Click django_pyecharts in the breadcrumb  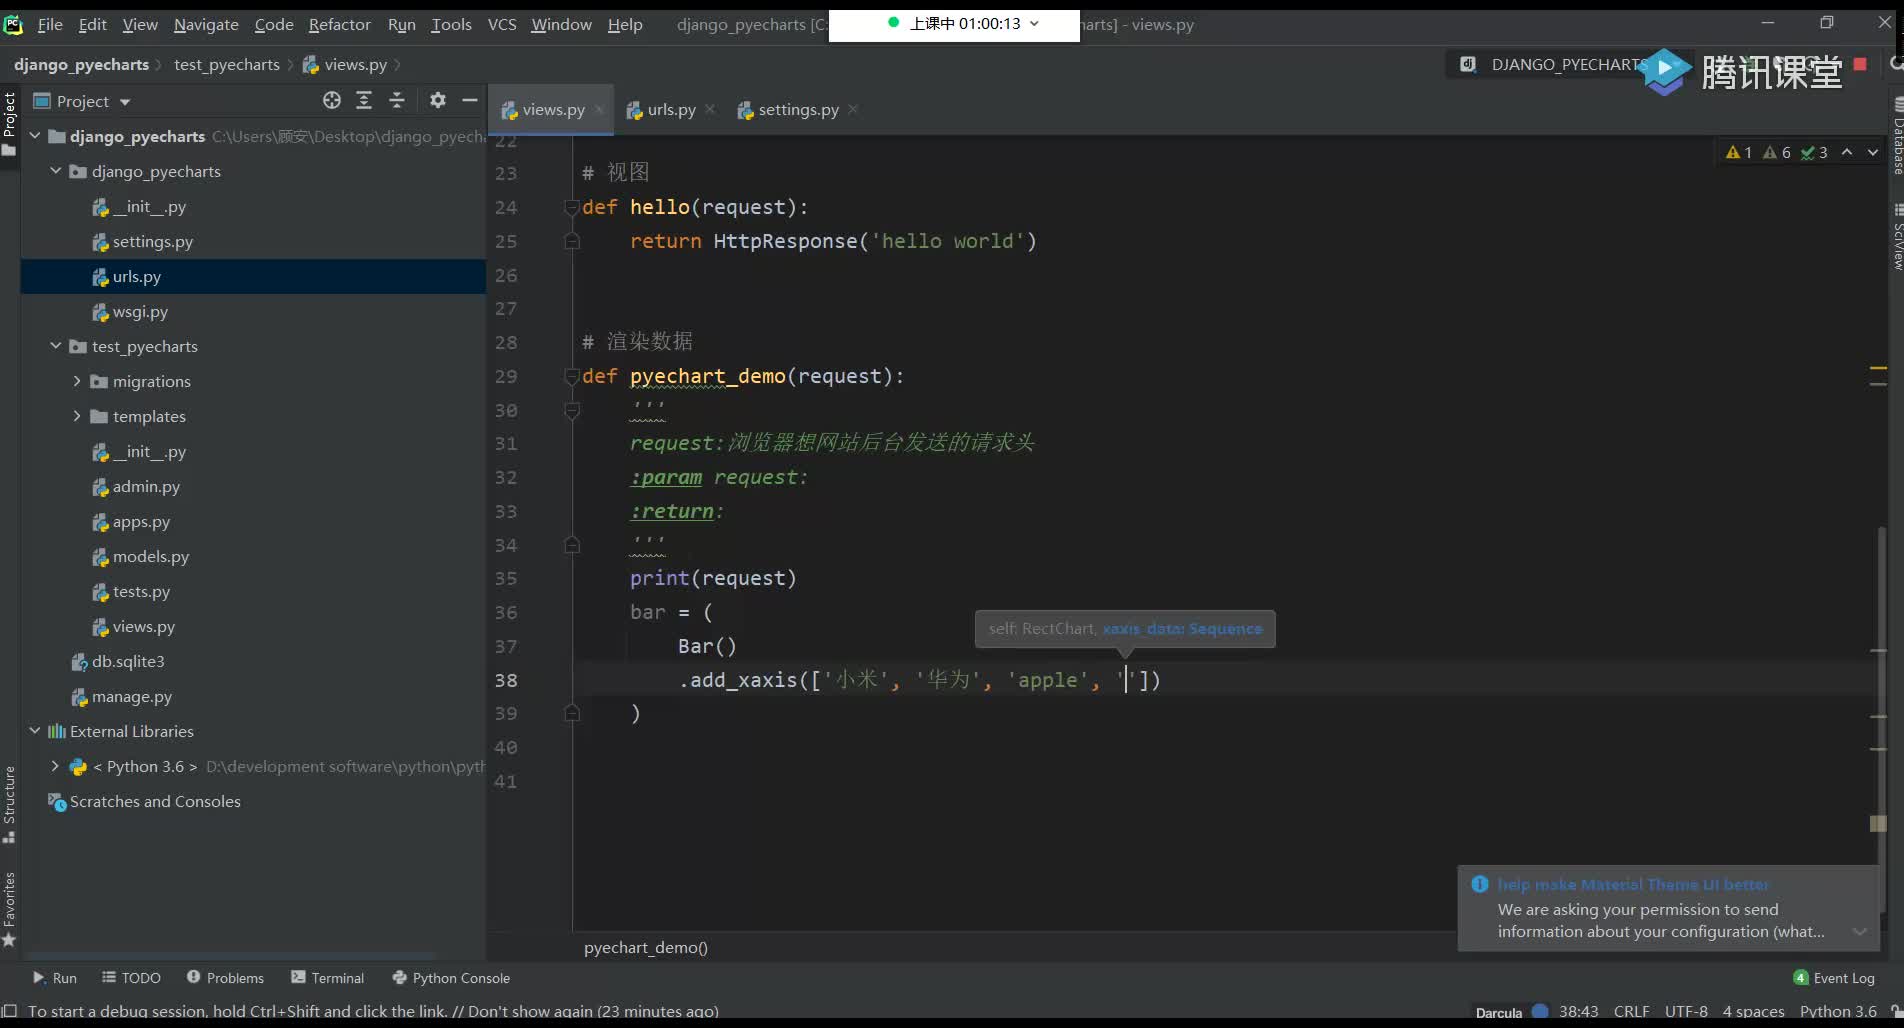[81, 64]
